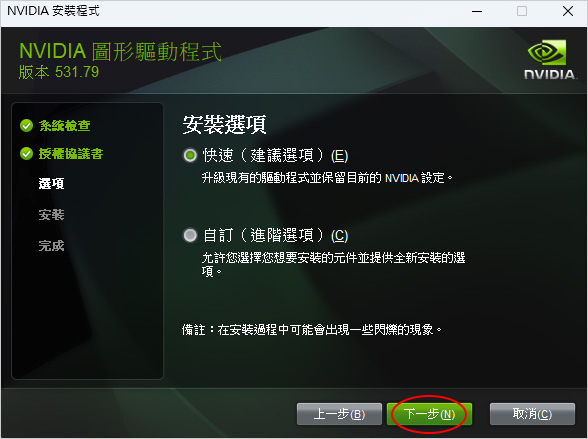Screen dimensions: 588x439
Task: Click the 版本 531.79 version text
Action: pos(59,72)
